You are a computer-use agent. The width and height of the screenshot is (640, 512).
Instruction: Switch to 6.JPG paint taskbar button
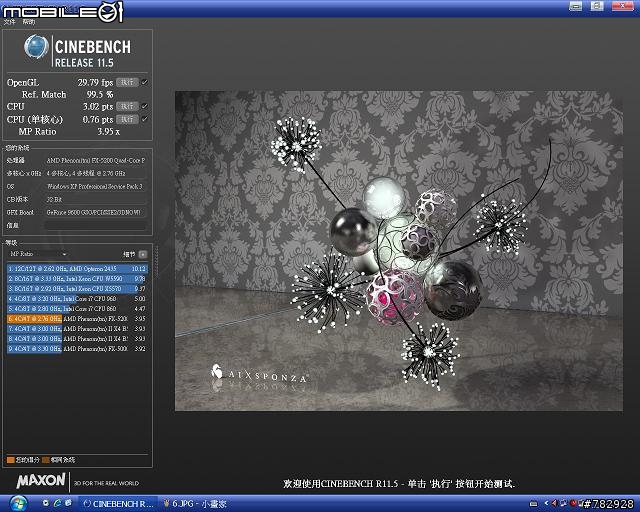coord(195,504)
